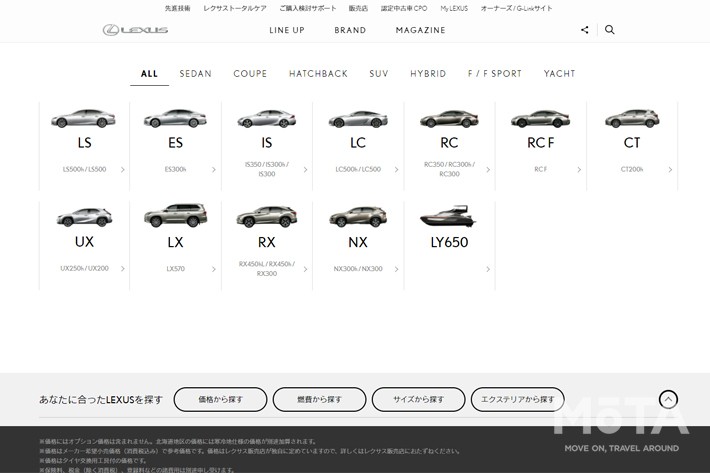
Task: Expand the UX card chevron
Action: tap(123, 269)
